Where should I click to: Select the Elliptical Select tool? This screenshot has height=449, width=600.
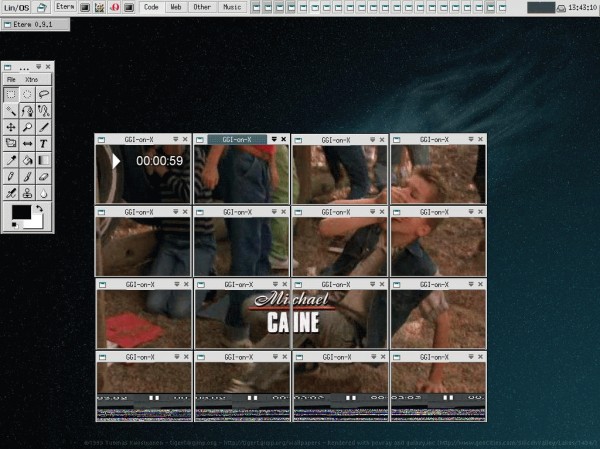pyautogui.click(x=27, y=94)
